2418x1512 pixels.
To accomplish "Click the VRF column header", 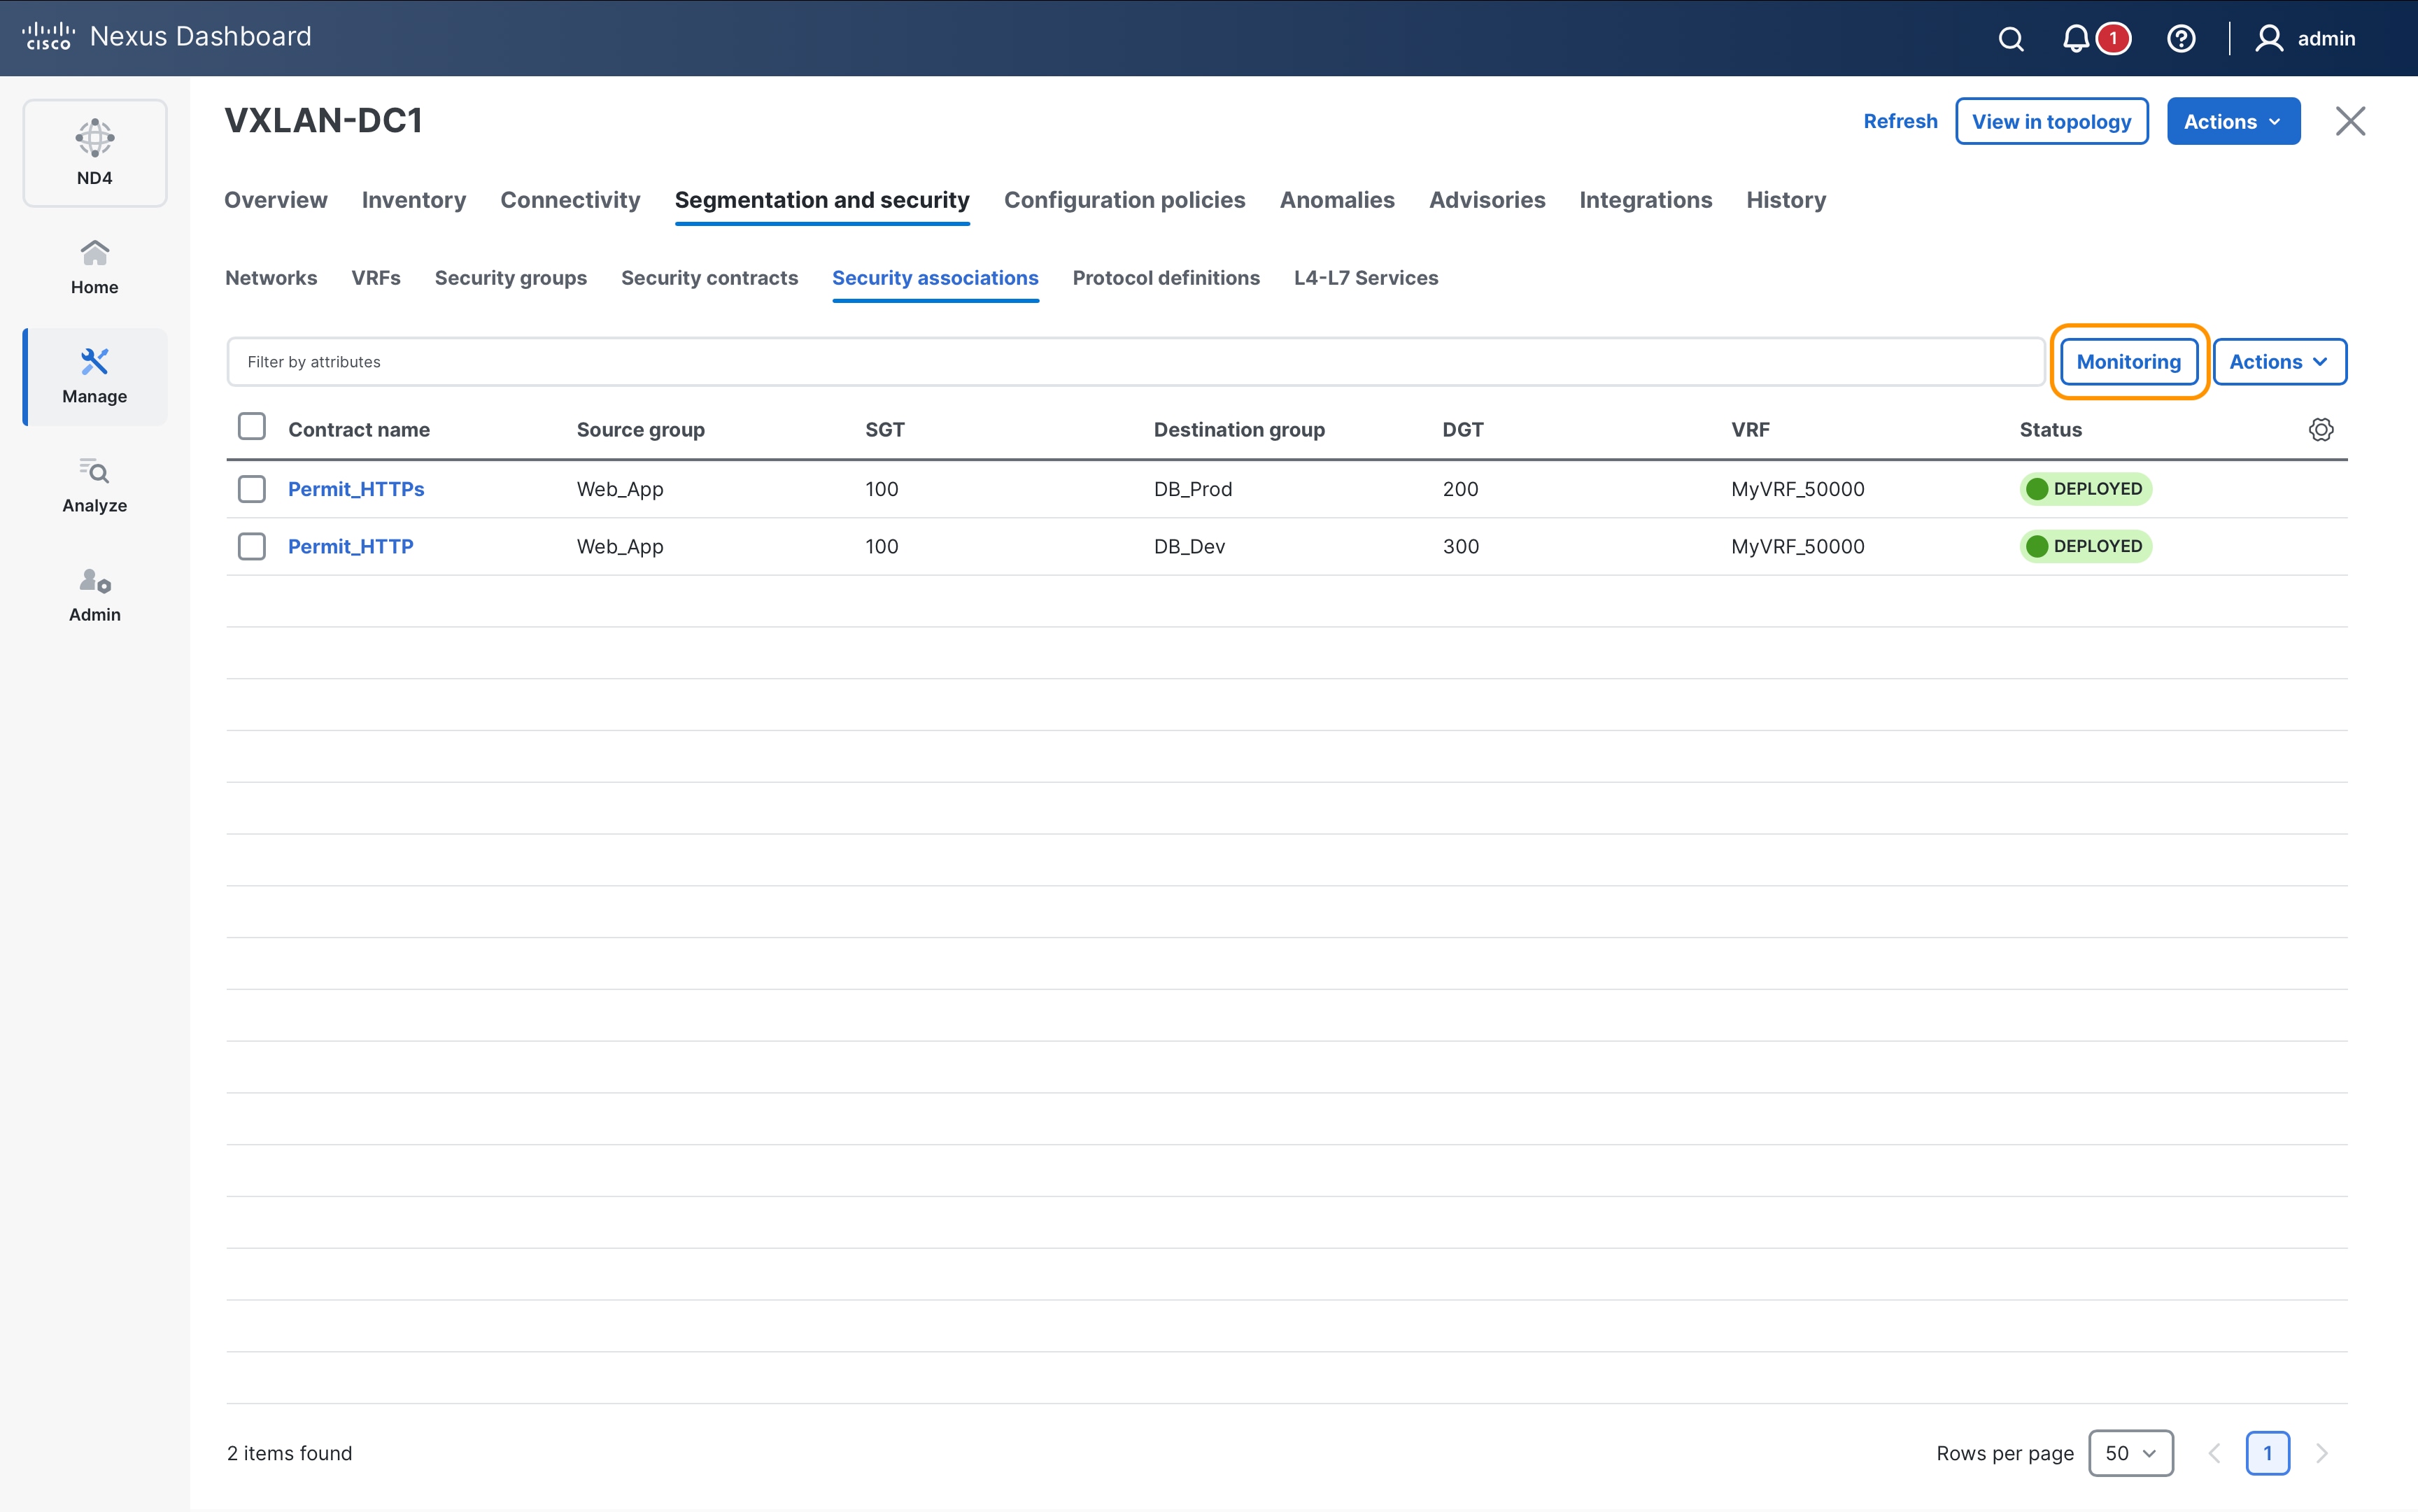I will click(x=1750, y=430).
